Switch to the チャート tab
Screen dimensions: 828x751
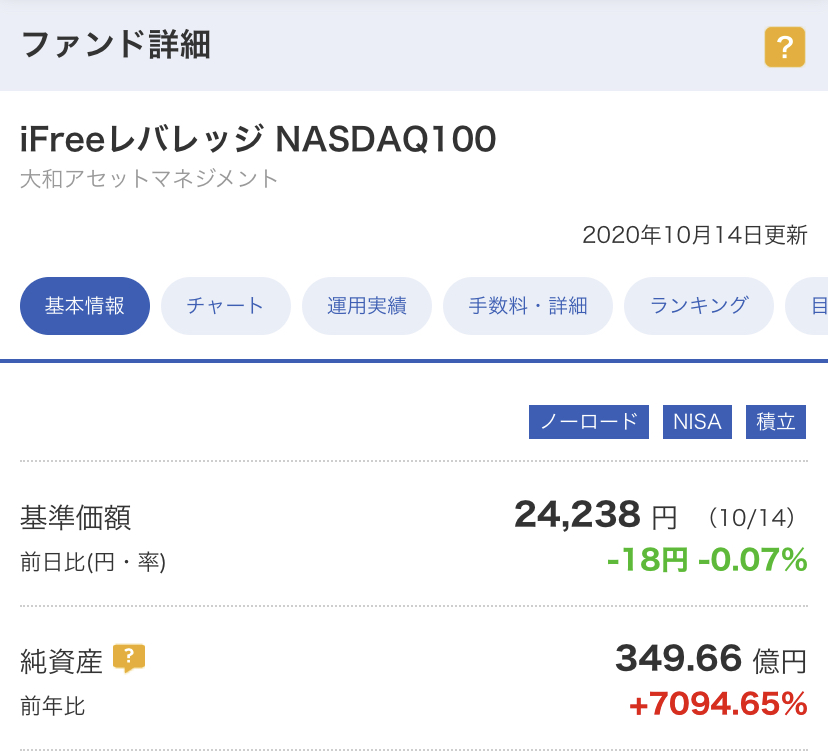point(225,306)
